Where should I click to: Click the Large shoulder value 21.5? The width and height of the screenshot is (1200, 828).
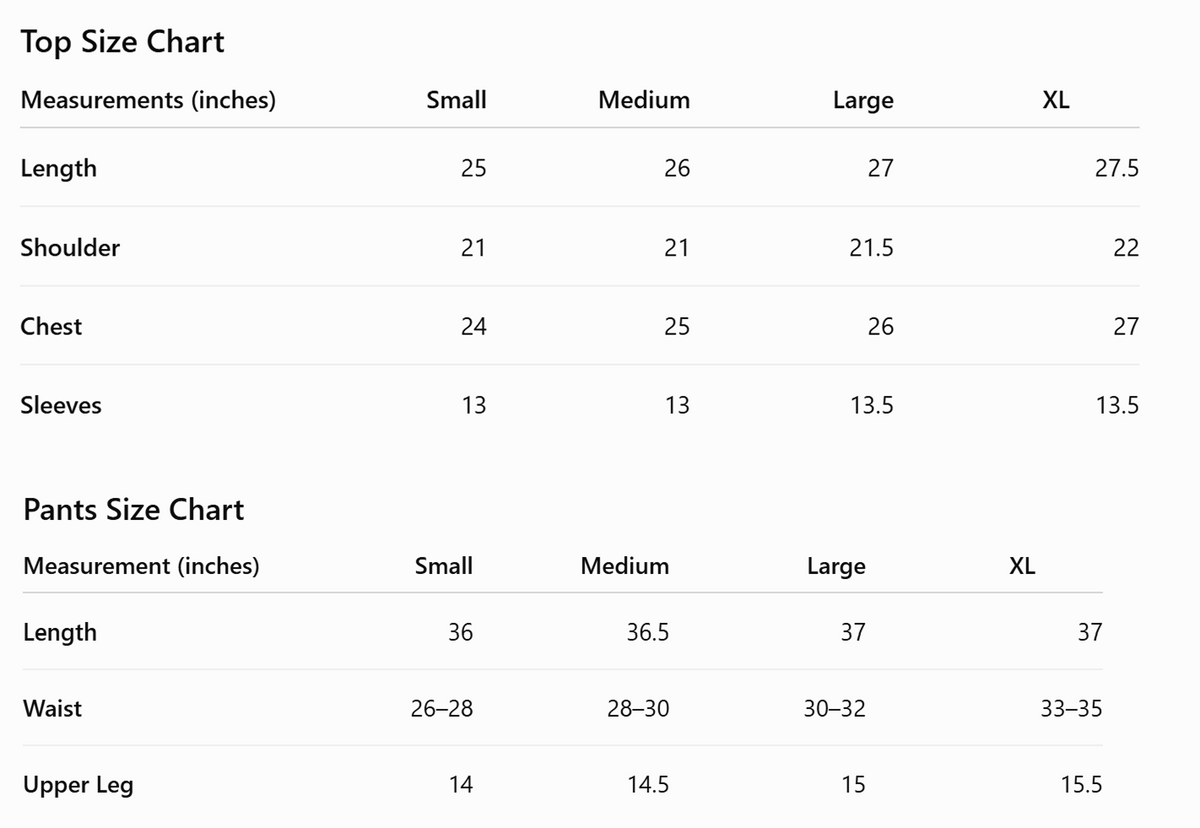coord(872,248)
